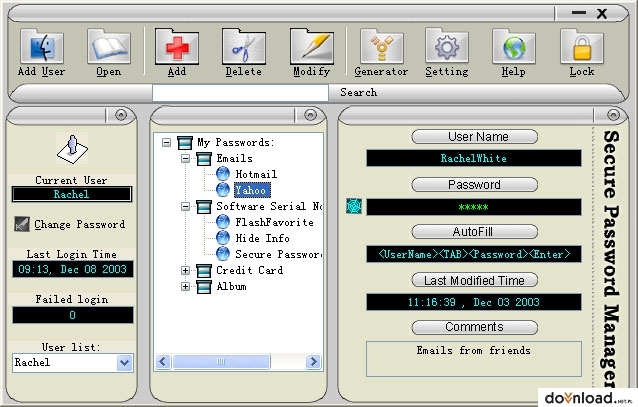Click the Add User toolbar icon

point(42,46)
